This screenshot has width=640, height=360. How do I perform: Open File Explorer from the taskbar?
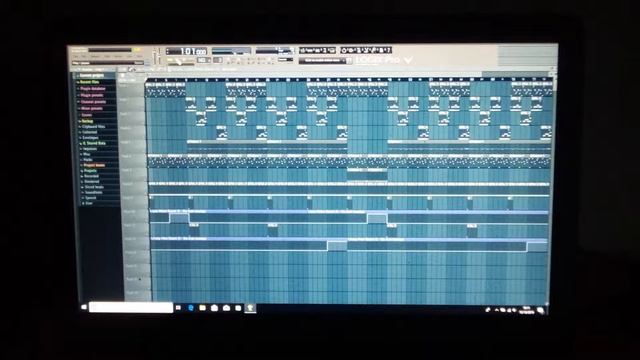pyautogui.click(x=202, y=308)
